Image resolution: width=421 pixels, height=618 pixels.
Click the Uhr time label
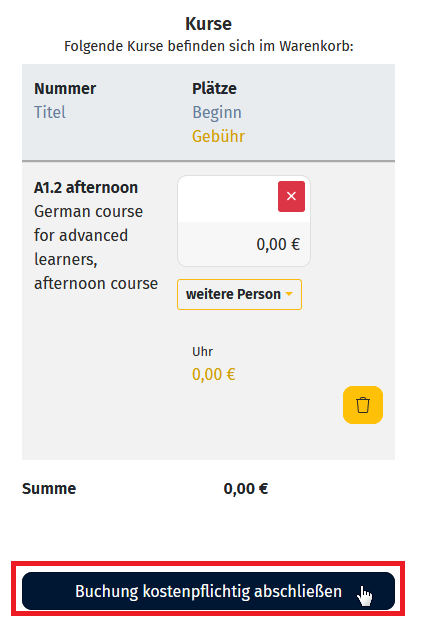(x=202, y=352)
